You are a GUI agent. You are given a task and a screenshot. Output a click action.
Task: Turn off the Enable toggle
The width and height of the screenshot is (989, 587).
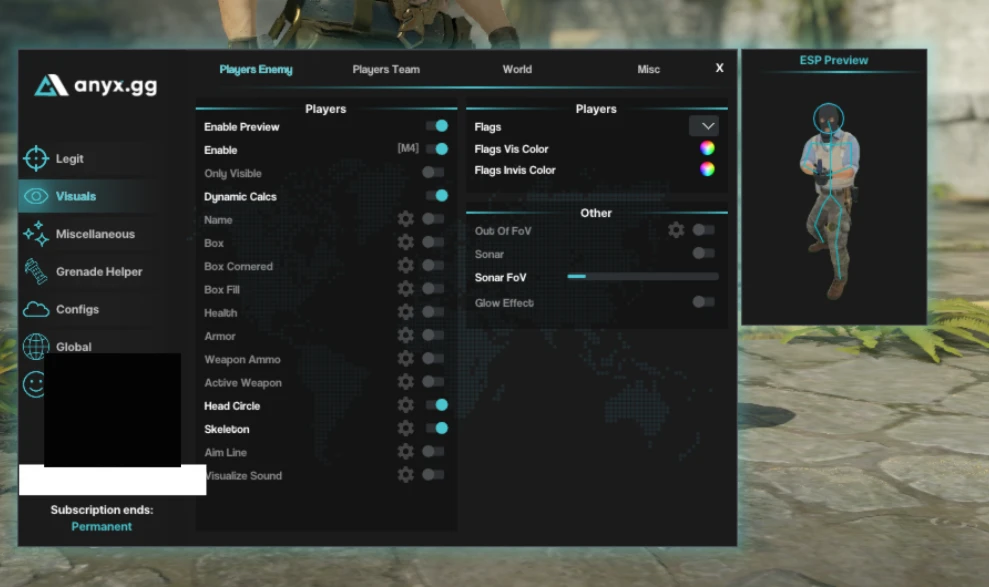tap(436, 149)
